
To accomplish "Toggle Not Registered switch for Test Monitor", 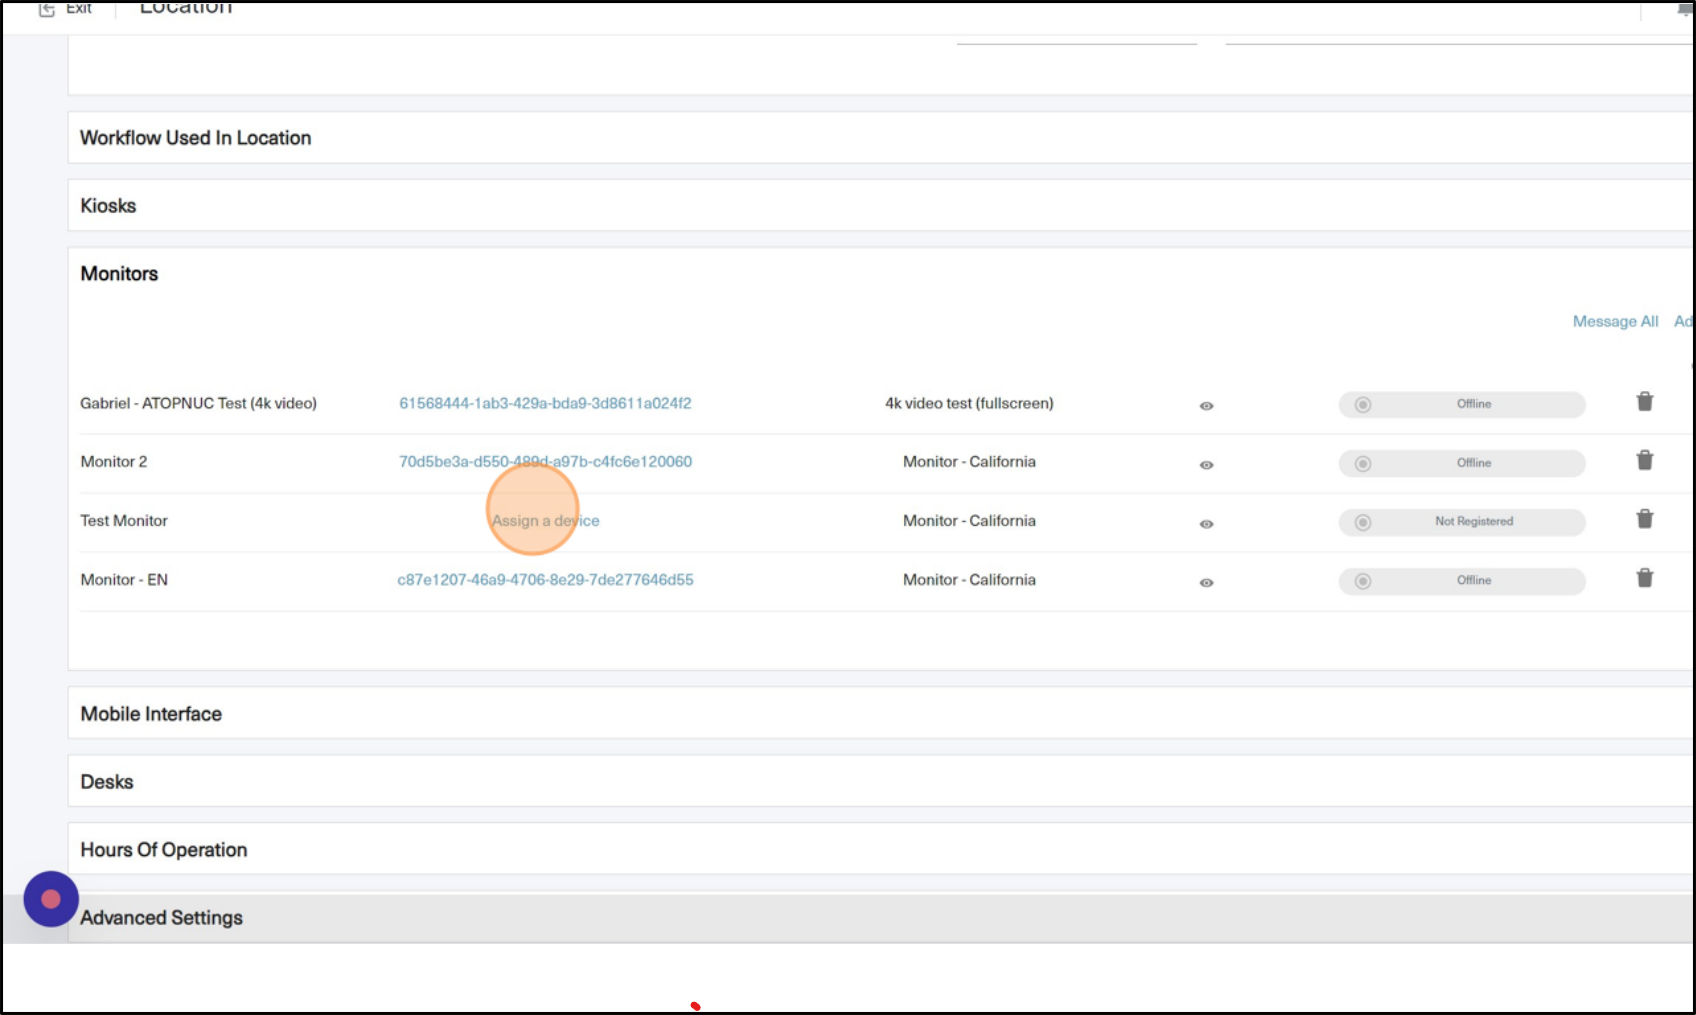I will [x=1462, y=522].
